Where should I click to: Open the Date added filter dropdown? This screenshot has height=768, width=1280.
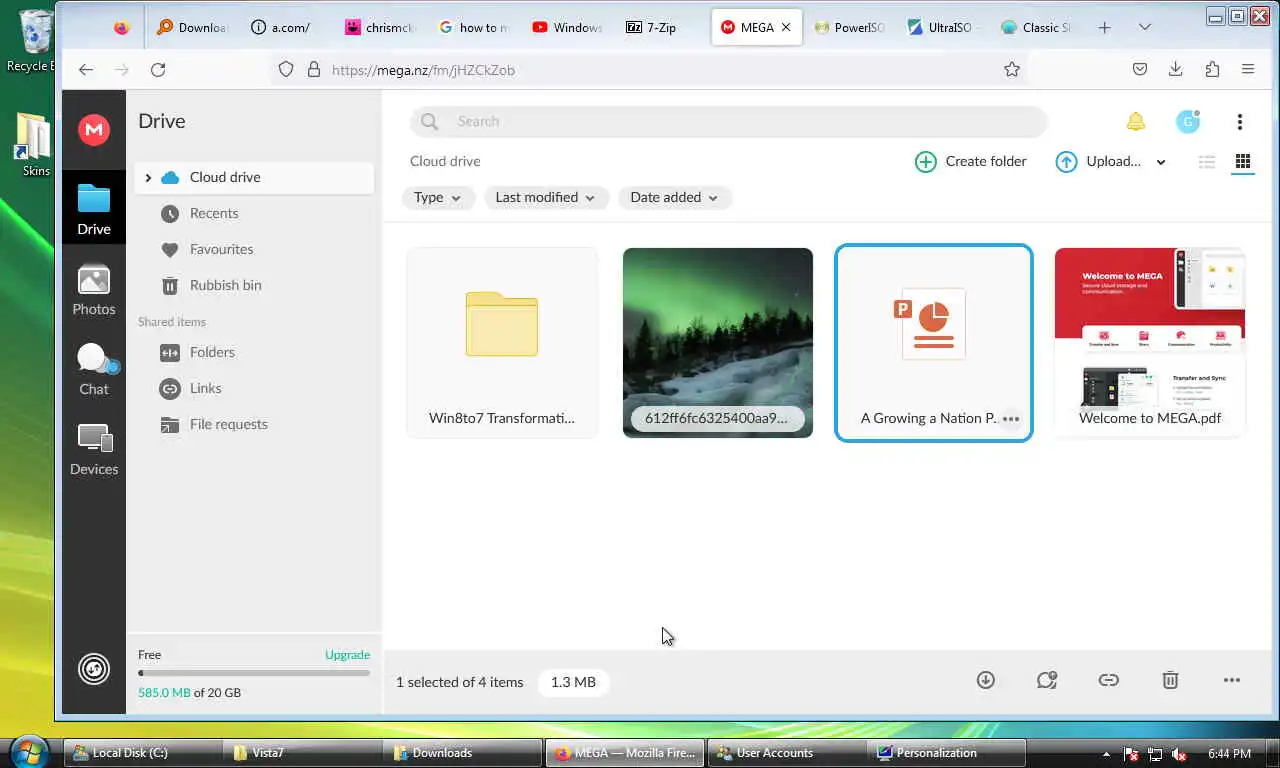click(x=675, y=197)
